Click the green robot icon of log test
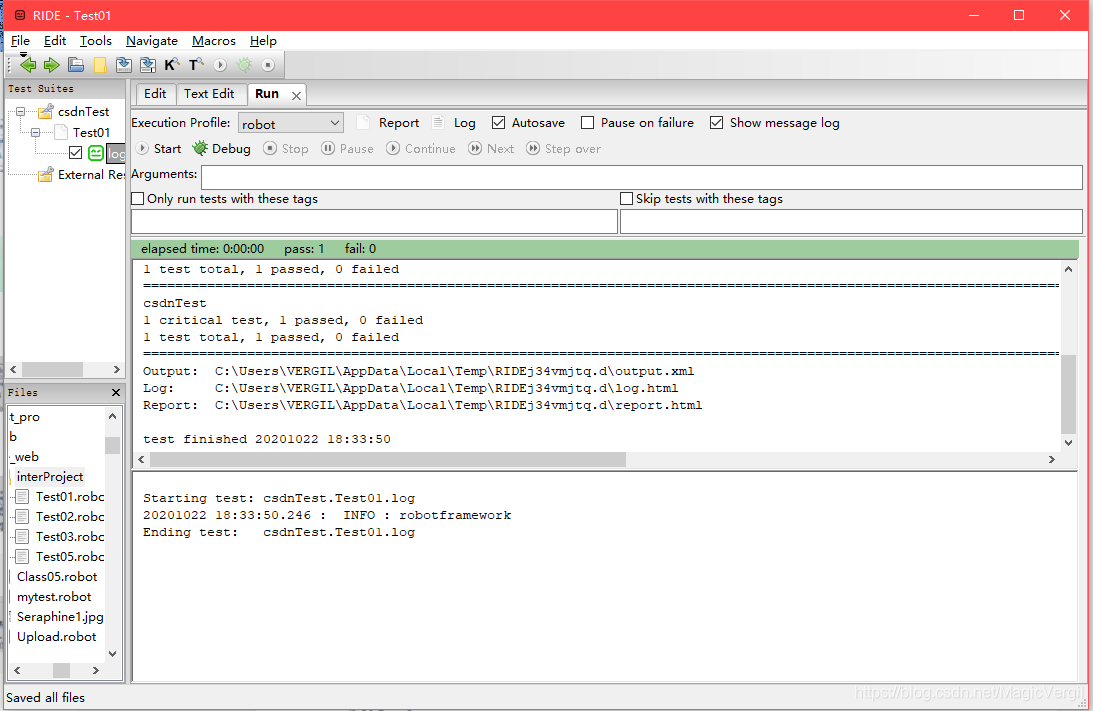This screenshot has height=711, width=1093. click(x=96, y=153)
